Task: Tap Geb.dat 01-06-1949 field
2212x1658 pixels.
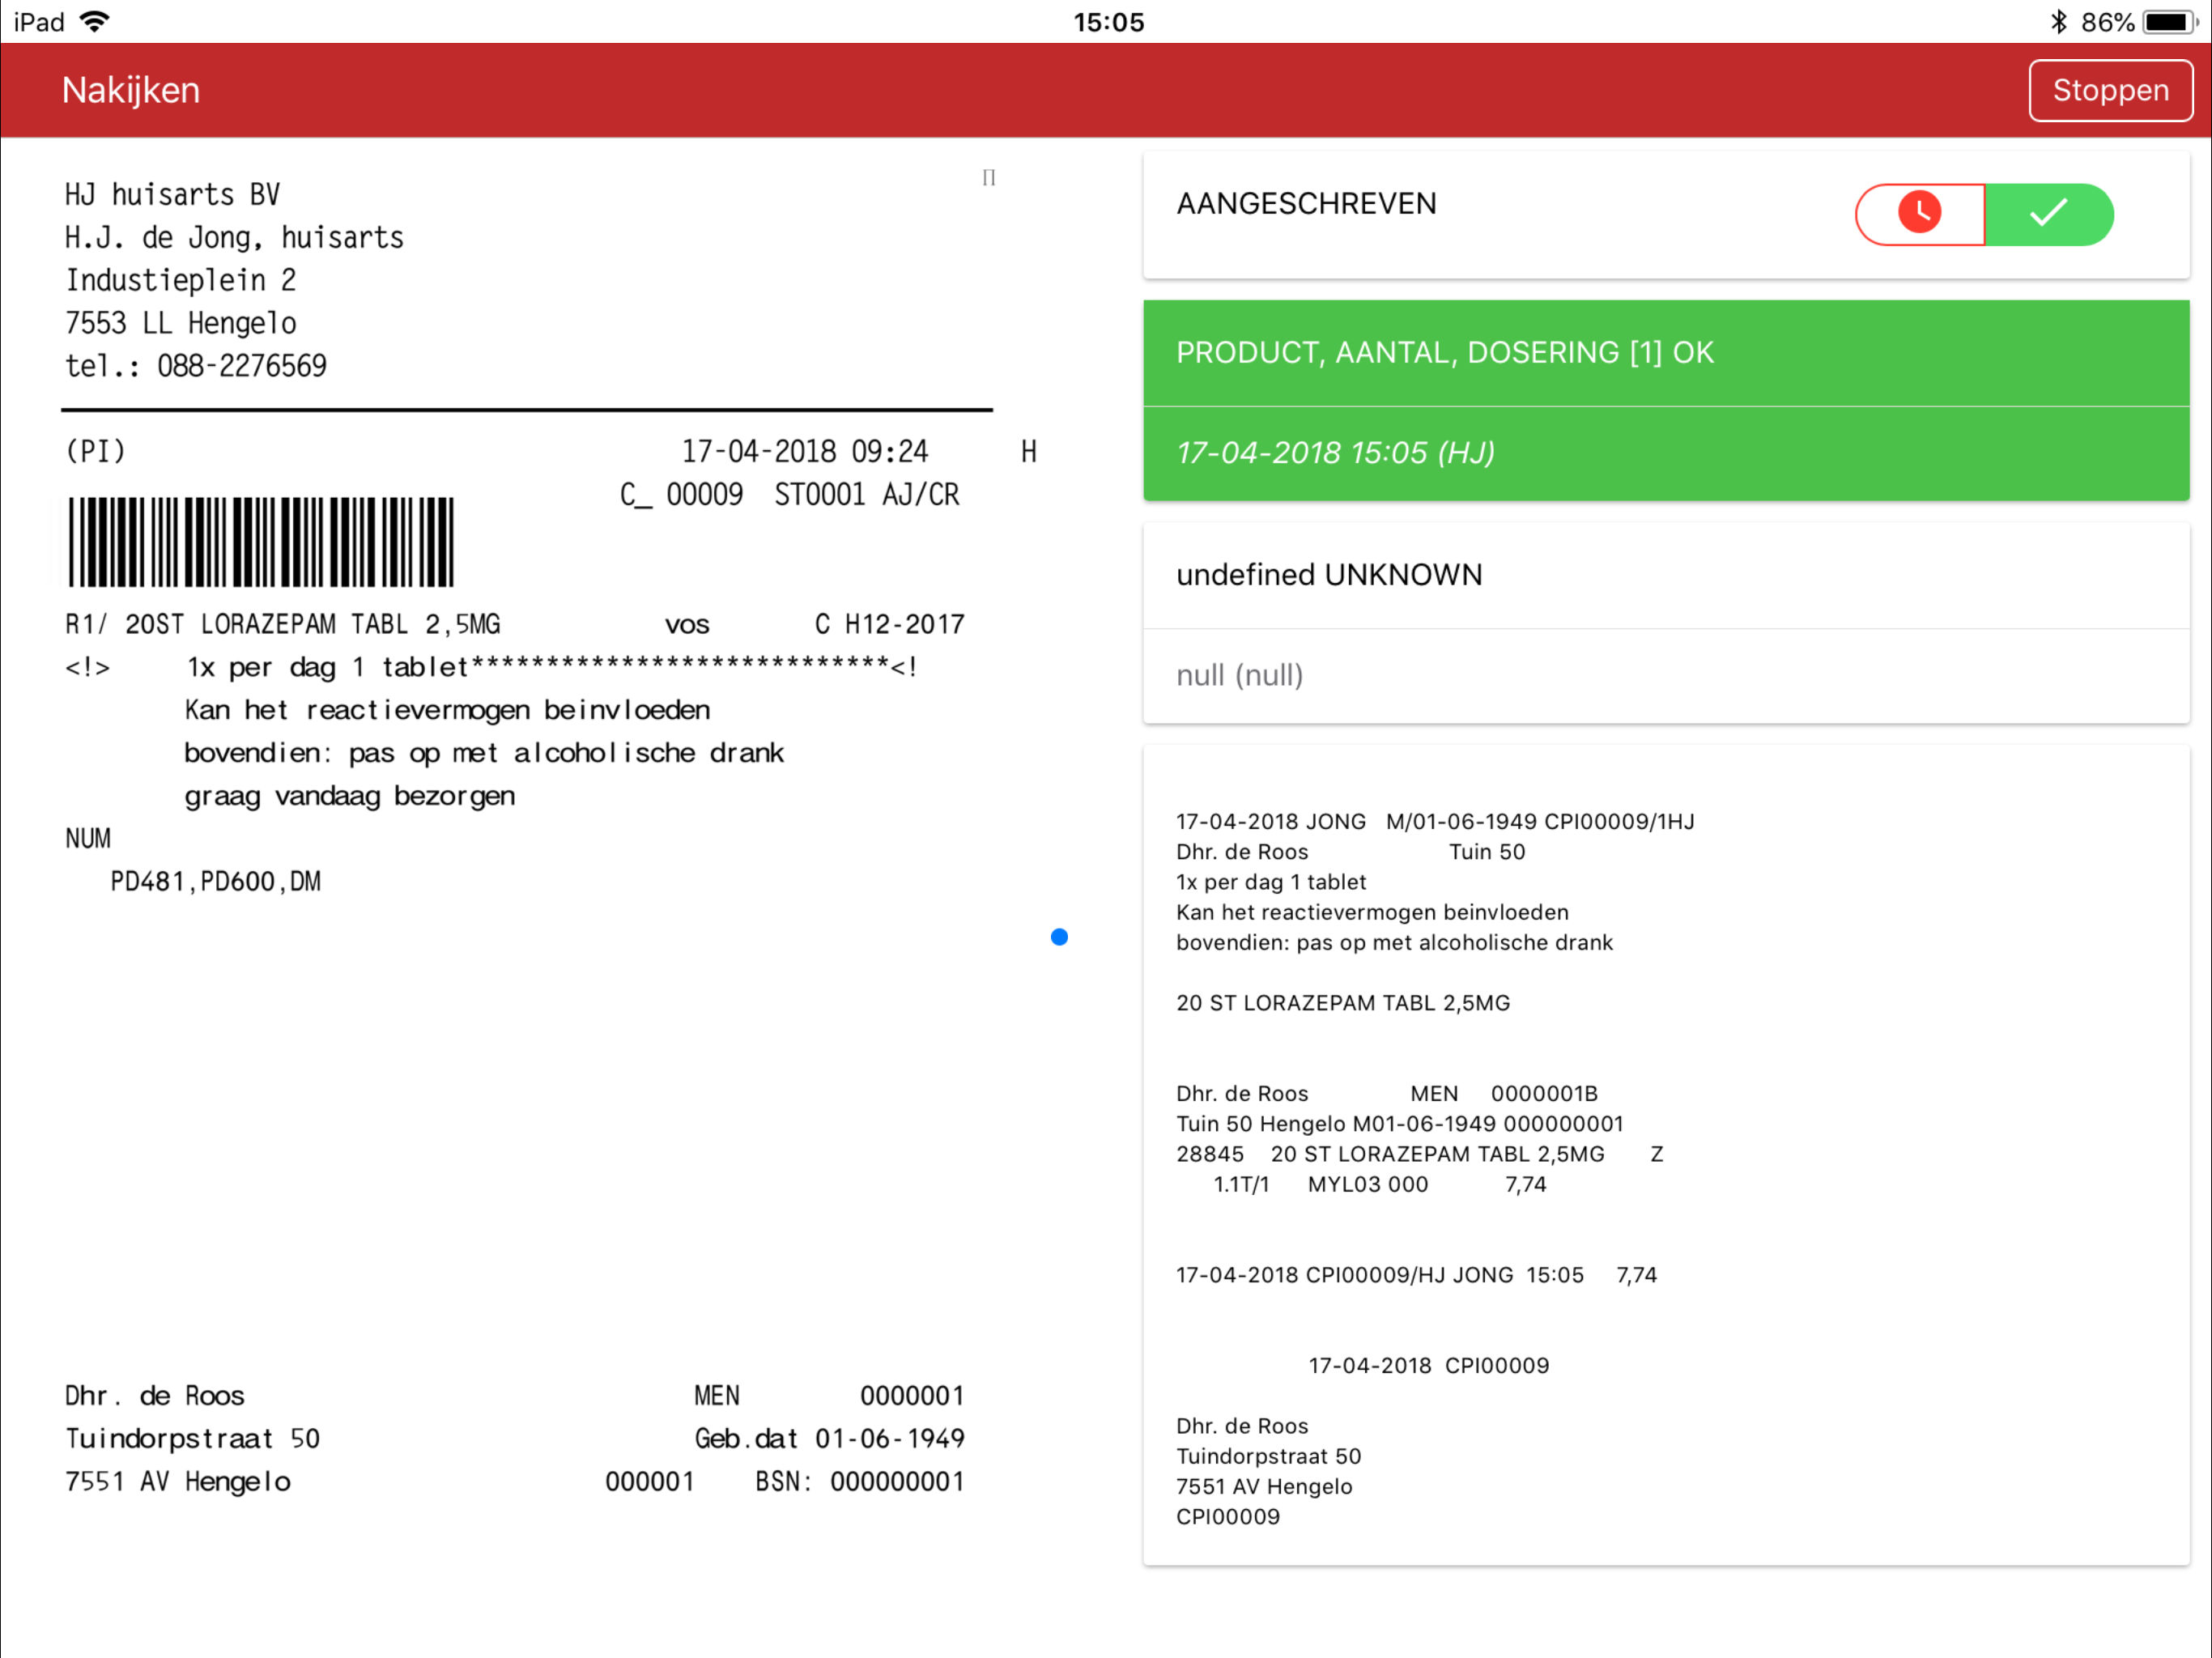Action: [x=829, y=1439]
